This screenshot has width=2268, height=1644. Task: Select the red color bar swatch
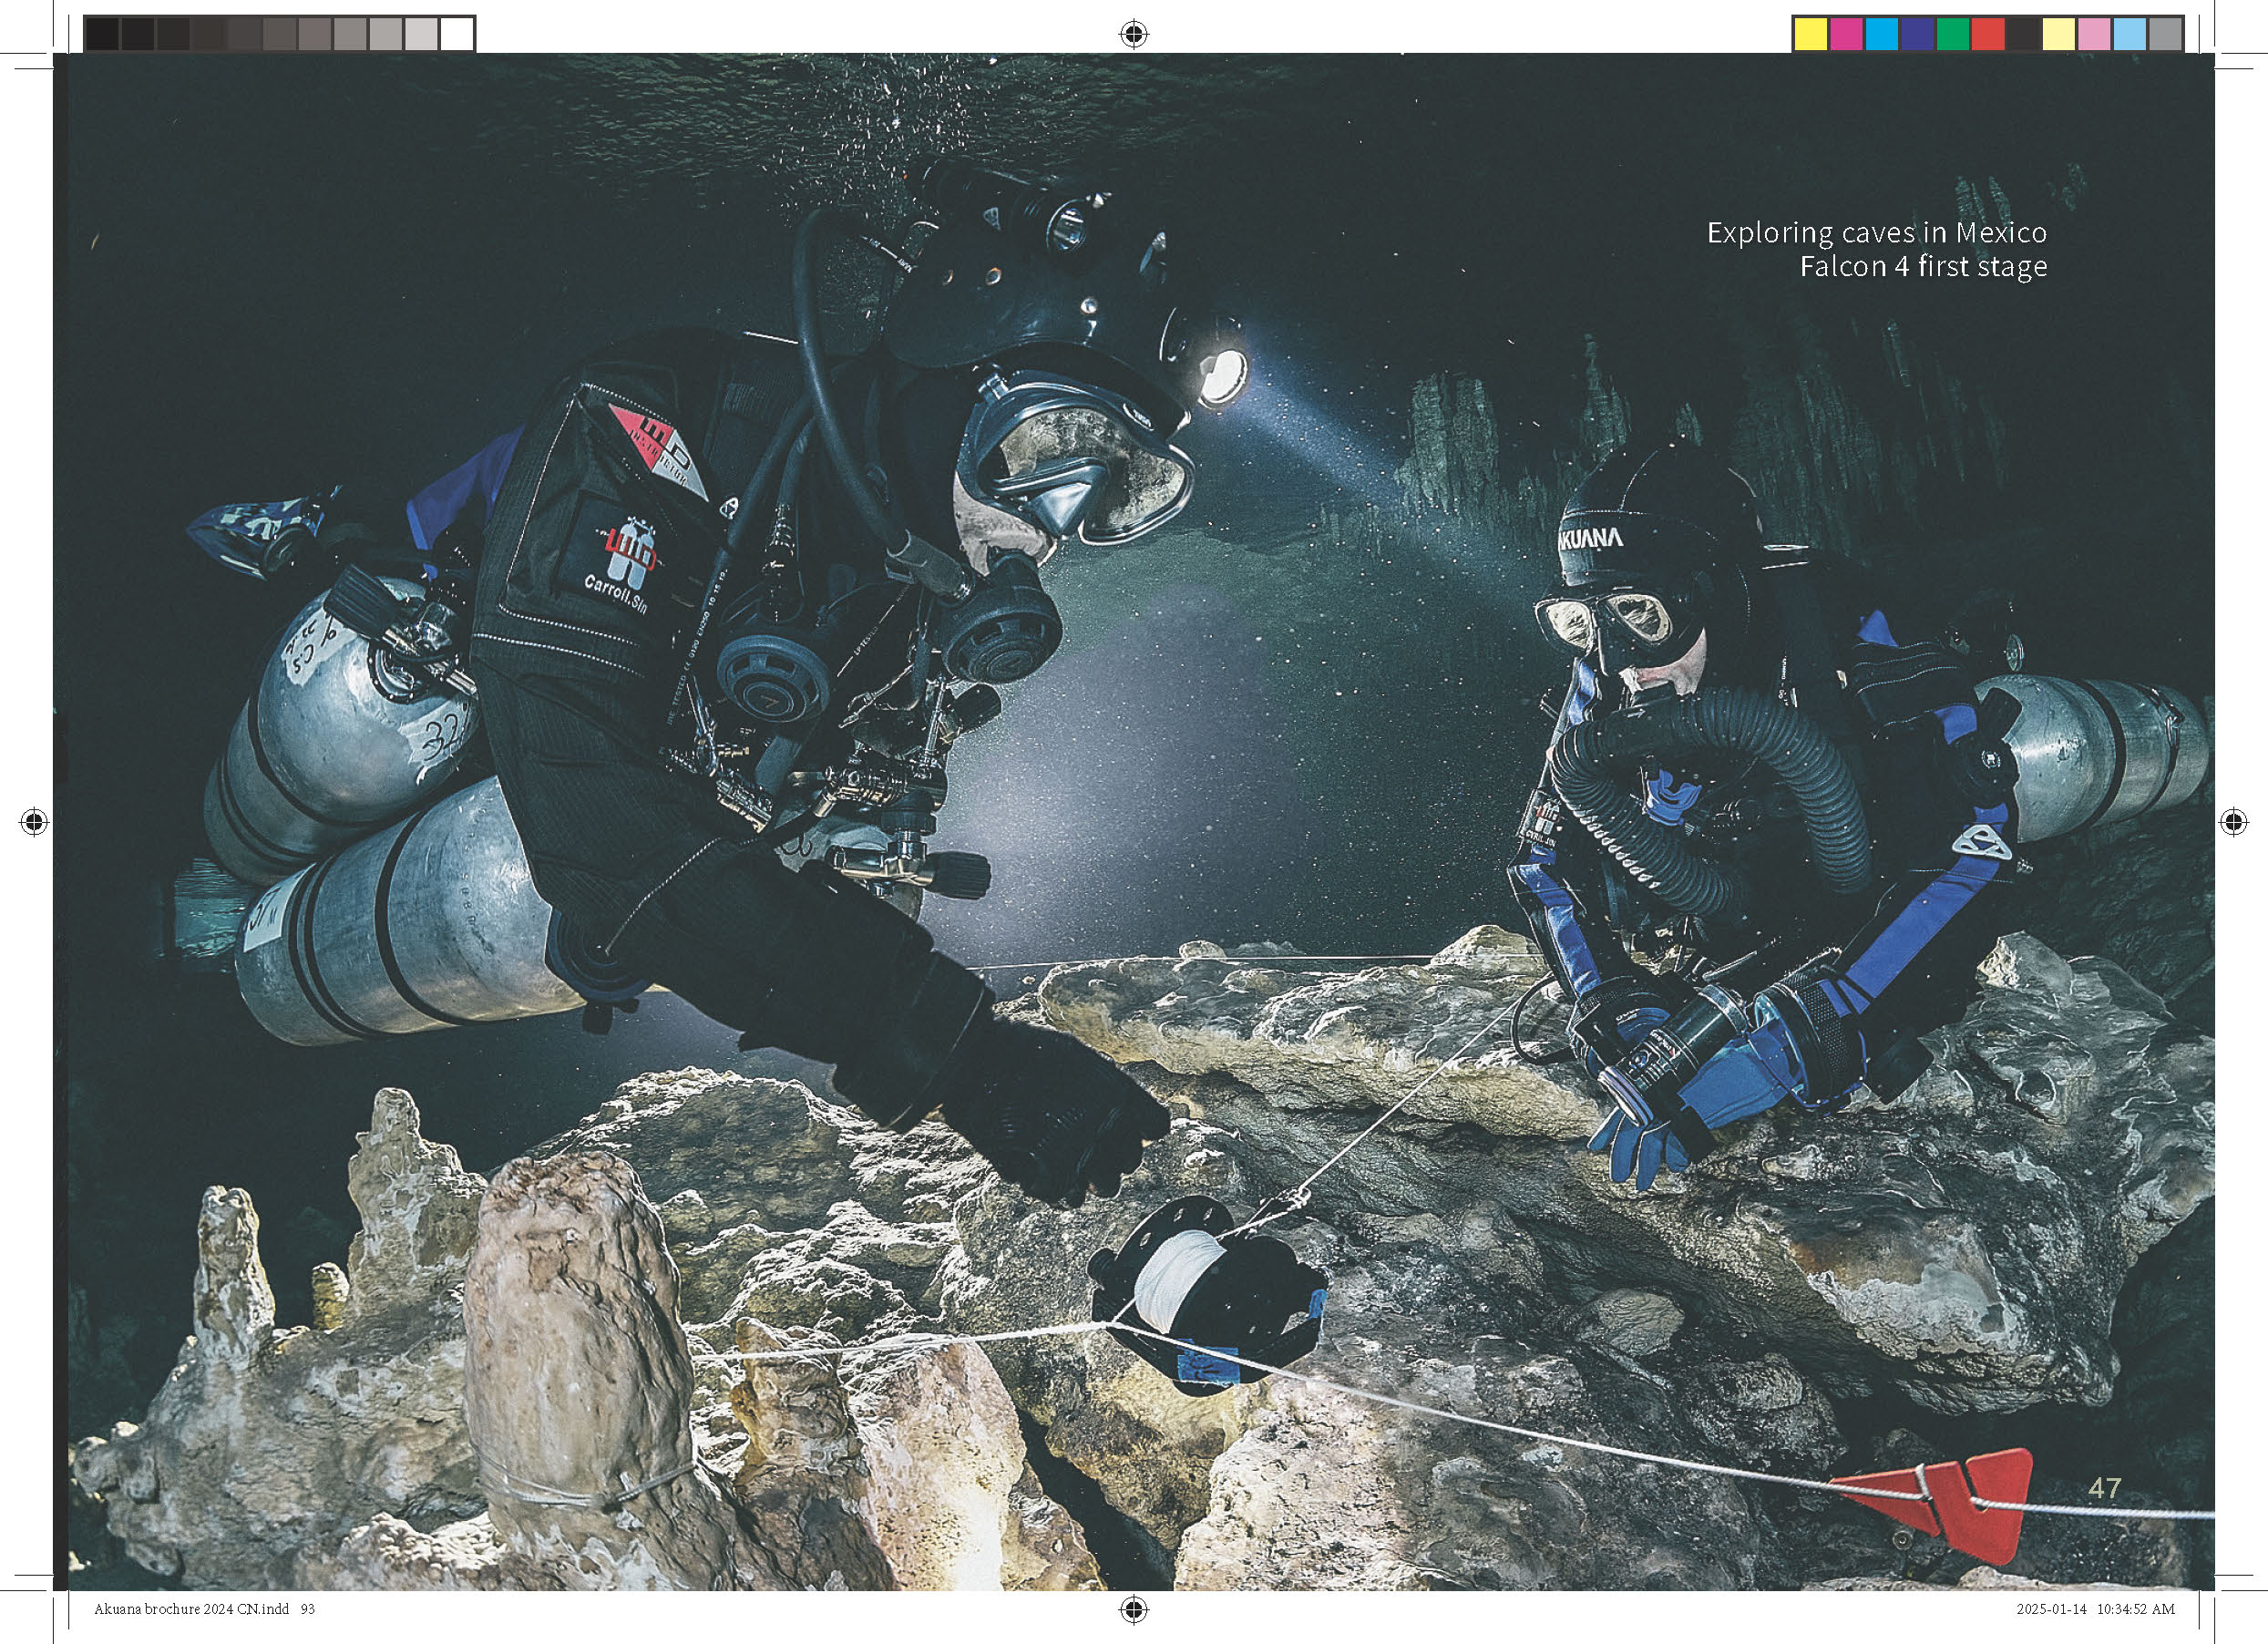pyautogui.click(x=1988, y=34)
